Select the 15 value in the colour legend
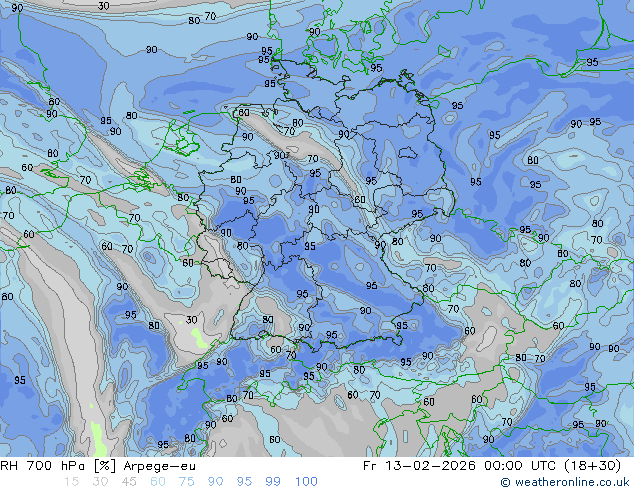This screenshot has width=634, height=490. (x=71, y=482)
